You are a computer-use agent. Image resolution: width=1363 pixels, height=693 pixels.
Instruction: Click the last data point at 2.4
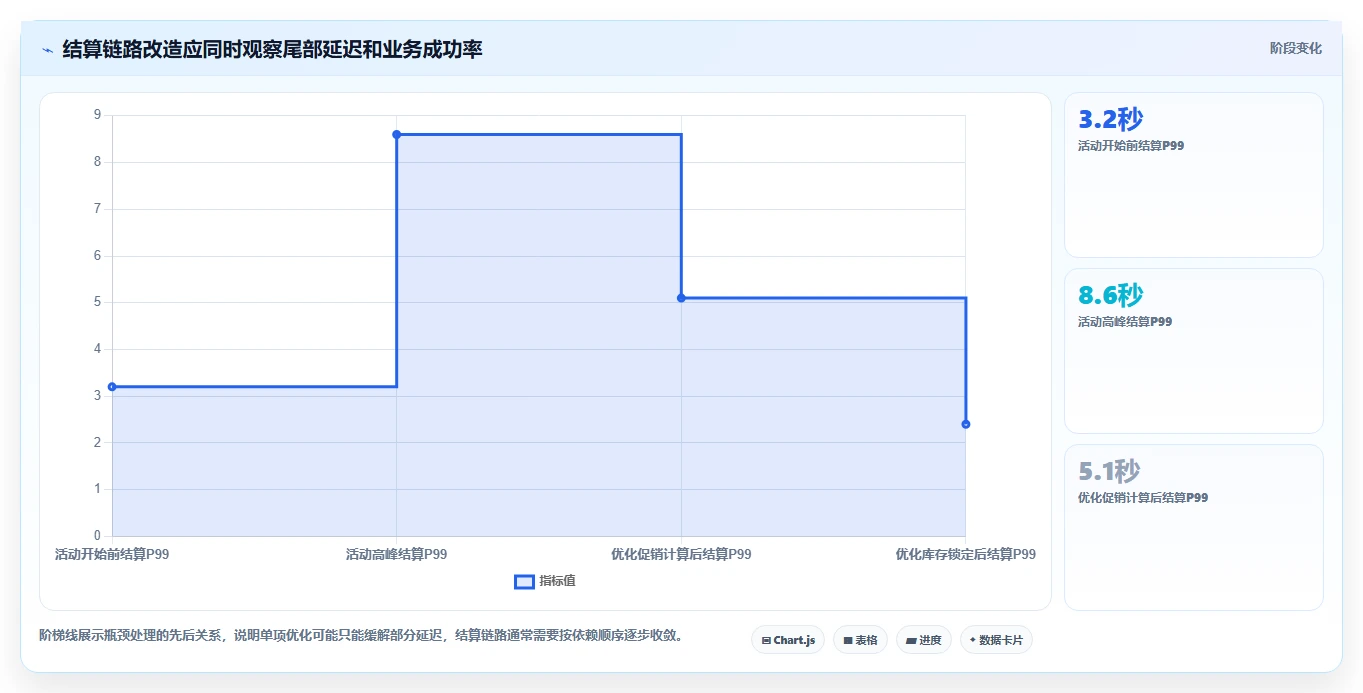pos(966,424)
